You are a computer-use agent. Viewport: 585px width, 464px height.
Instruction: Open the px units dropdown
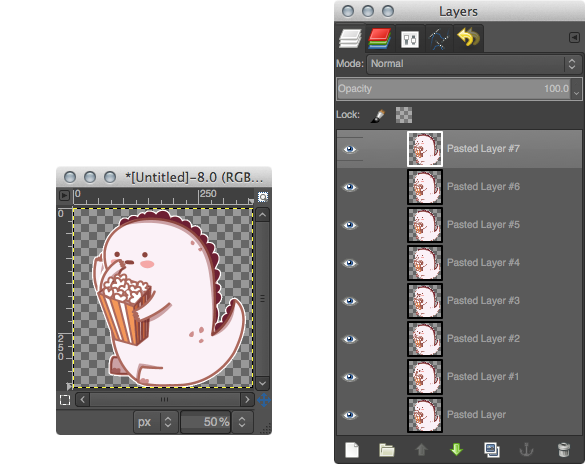pos(154,422)
